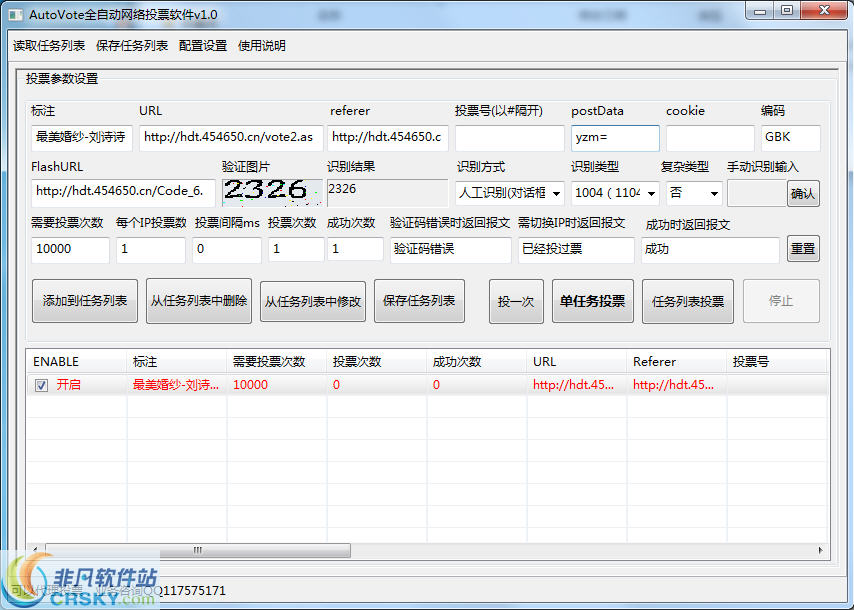The image size is (854, 610).
Task: Click the 识别结果 field showing 2326
Action: tap(388, 193)
